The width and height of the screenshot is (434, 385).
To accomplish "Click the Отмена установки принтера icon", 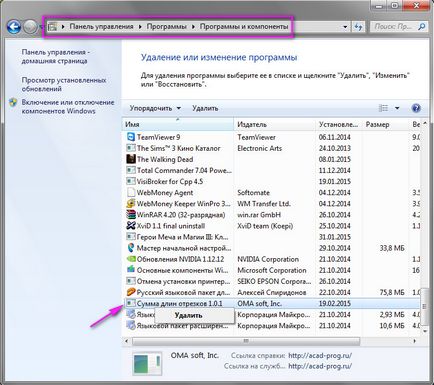I will [131, 281].
